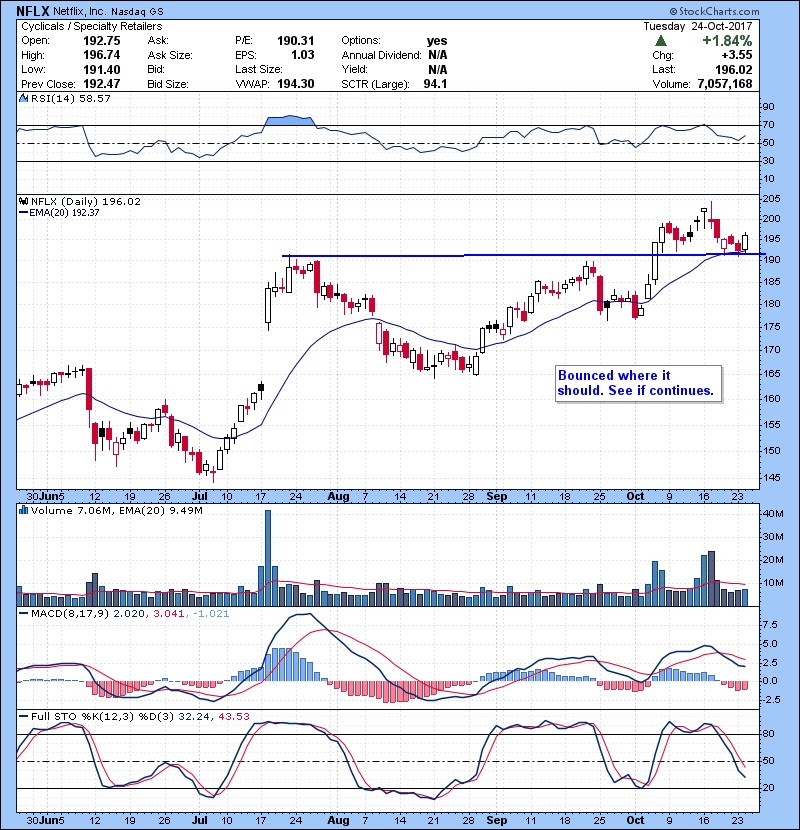Click the bar icon beside the Volume label
The height and width of the screenshot is (830, 800).
coord(23,510)
